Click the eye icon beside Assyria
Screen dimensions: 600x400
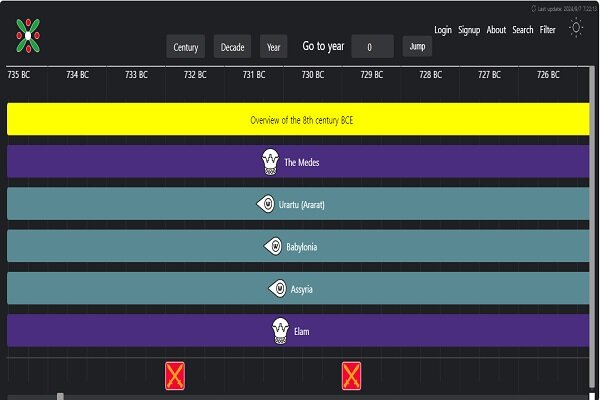point(277,288)
